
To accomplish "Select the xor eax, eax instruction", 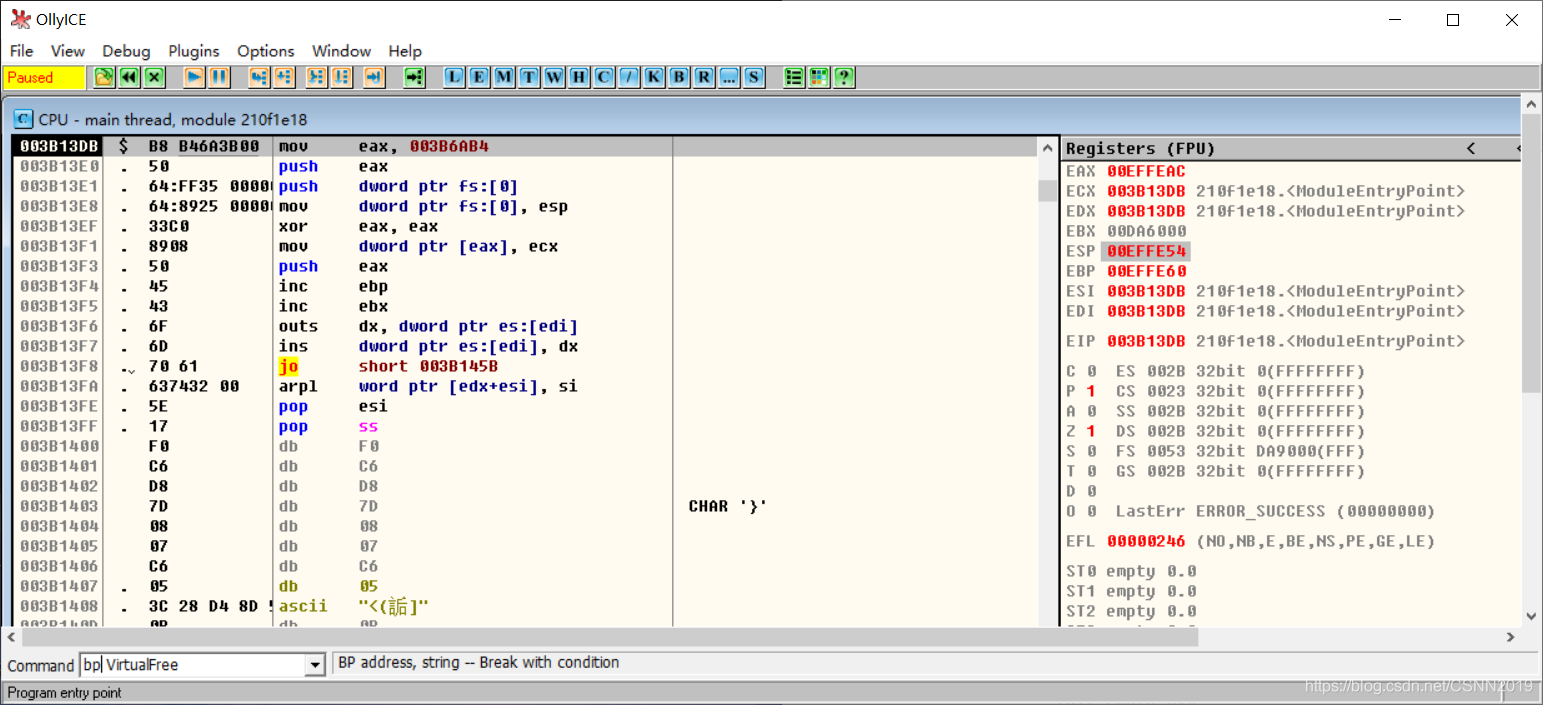I will [x=358, y=226].
